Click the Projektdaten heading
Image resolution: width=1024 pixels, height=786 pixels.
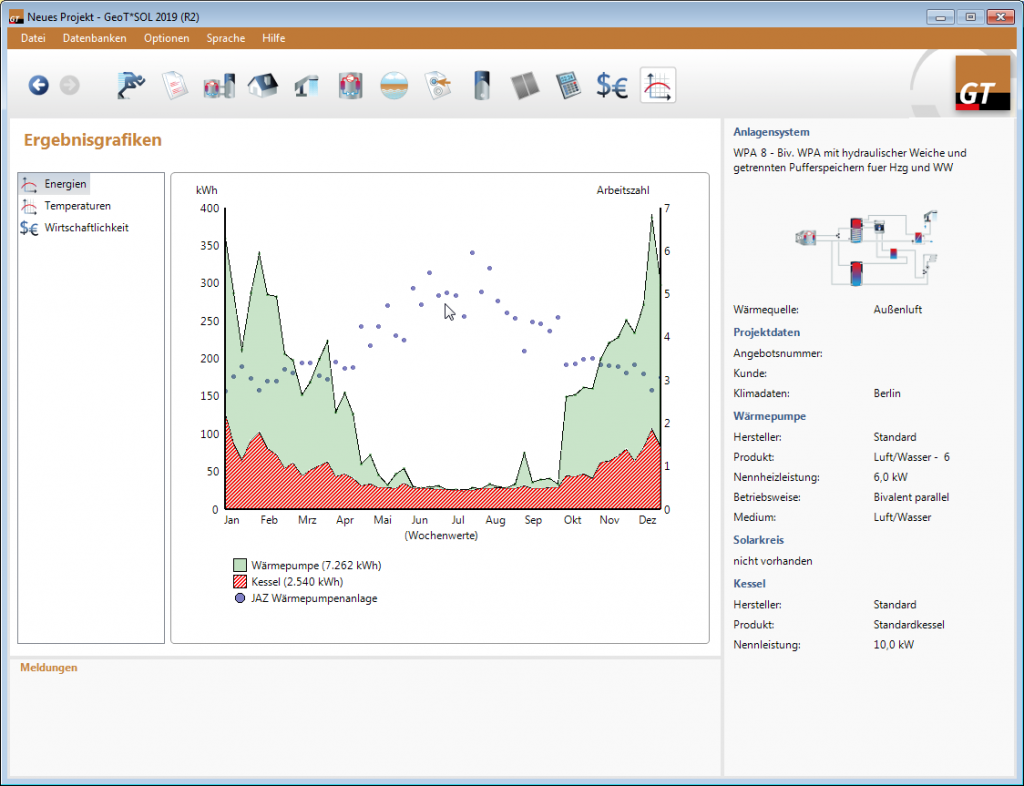[x=767, y=332]
